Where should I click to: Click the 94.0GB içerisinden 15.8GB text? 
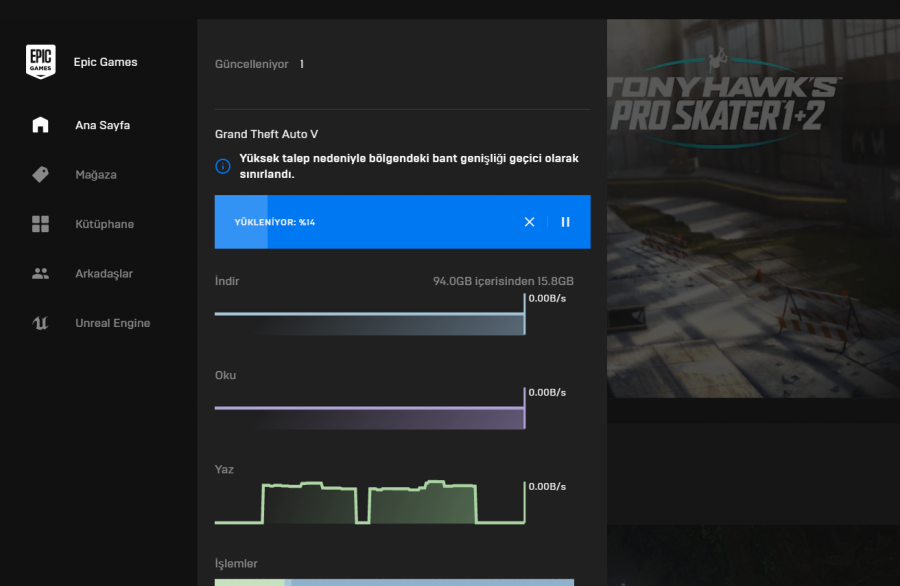[503, 281]
